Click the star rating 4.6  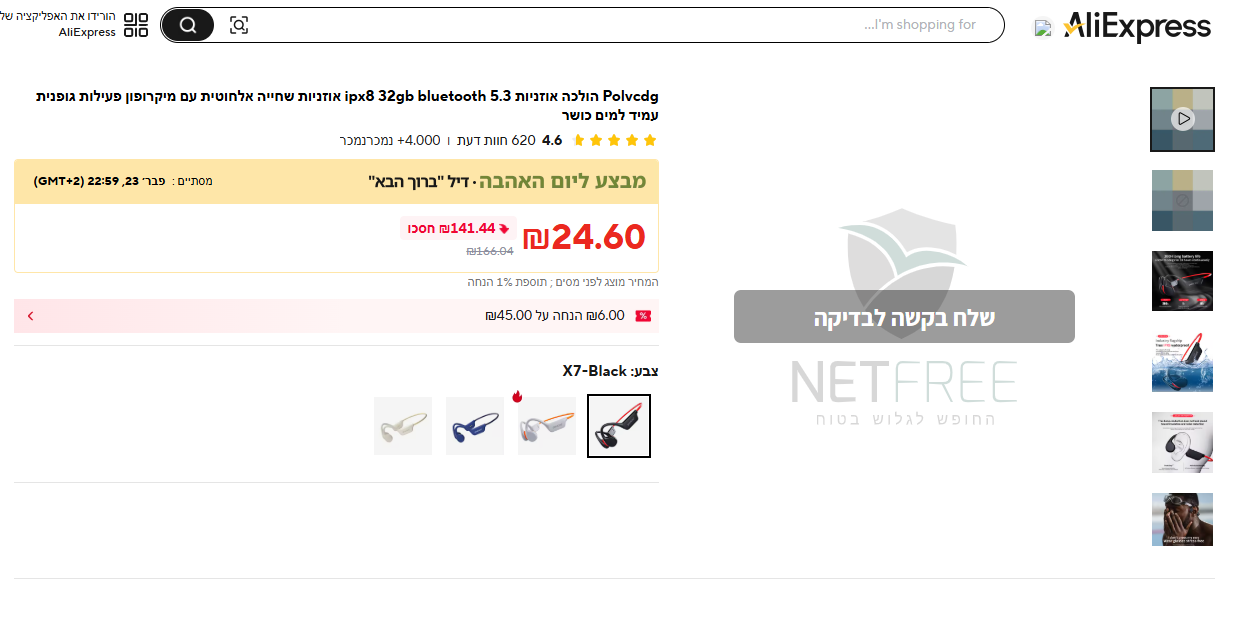pyautogui.click(x=552, y=140)
